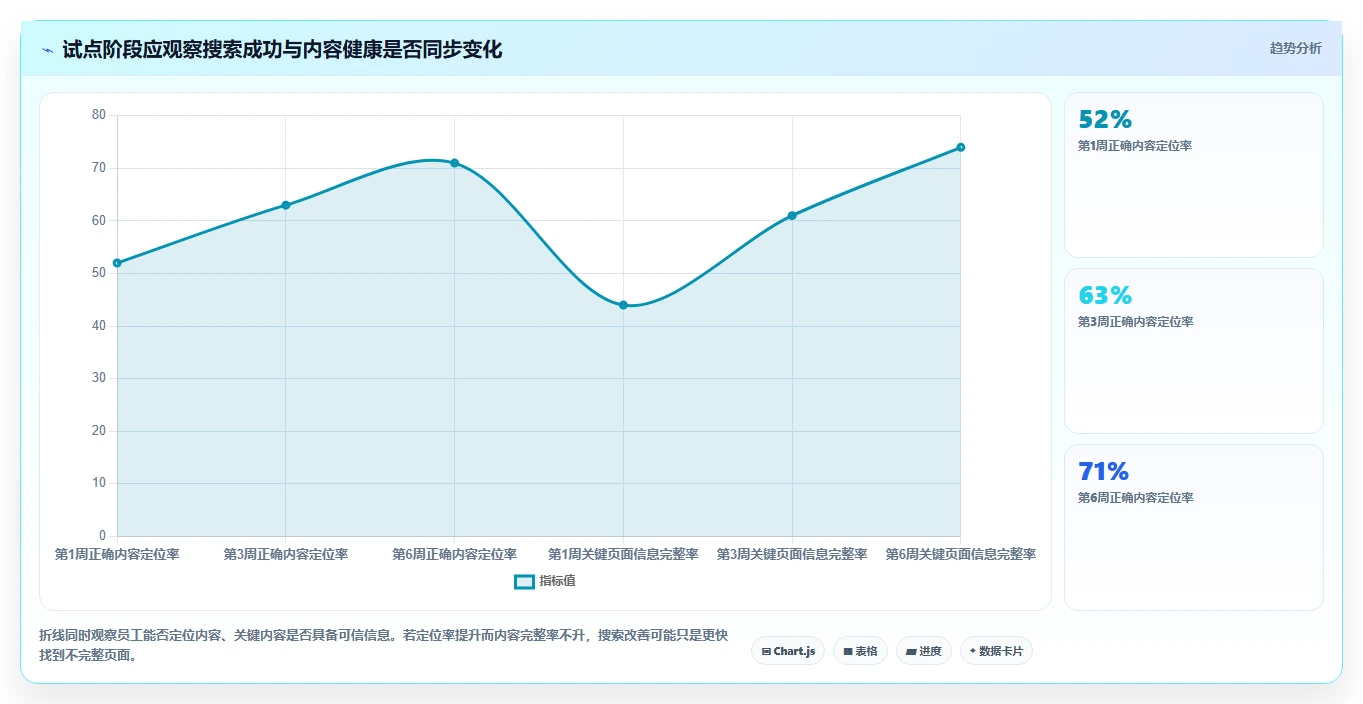The width and height of the screenshot is (1363, 704).
Task: Click the 第1周正确内容定位率 data point
Action: coord(117,263)
